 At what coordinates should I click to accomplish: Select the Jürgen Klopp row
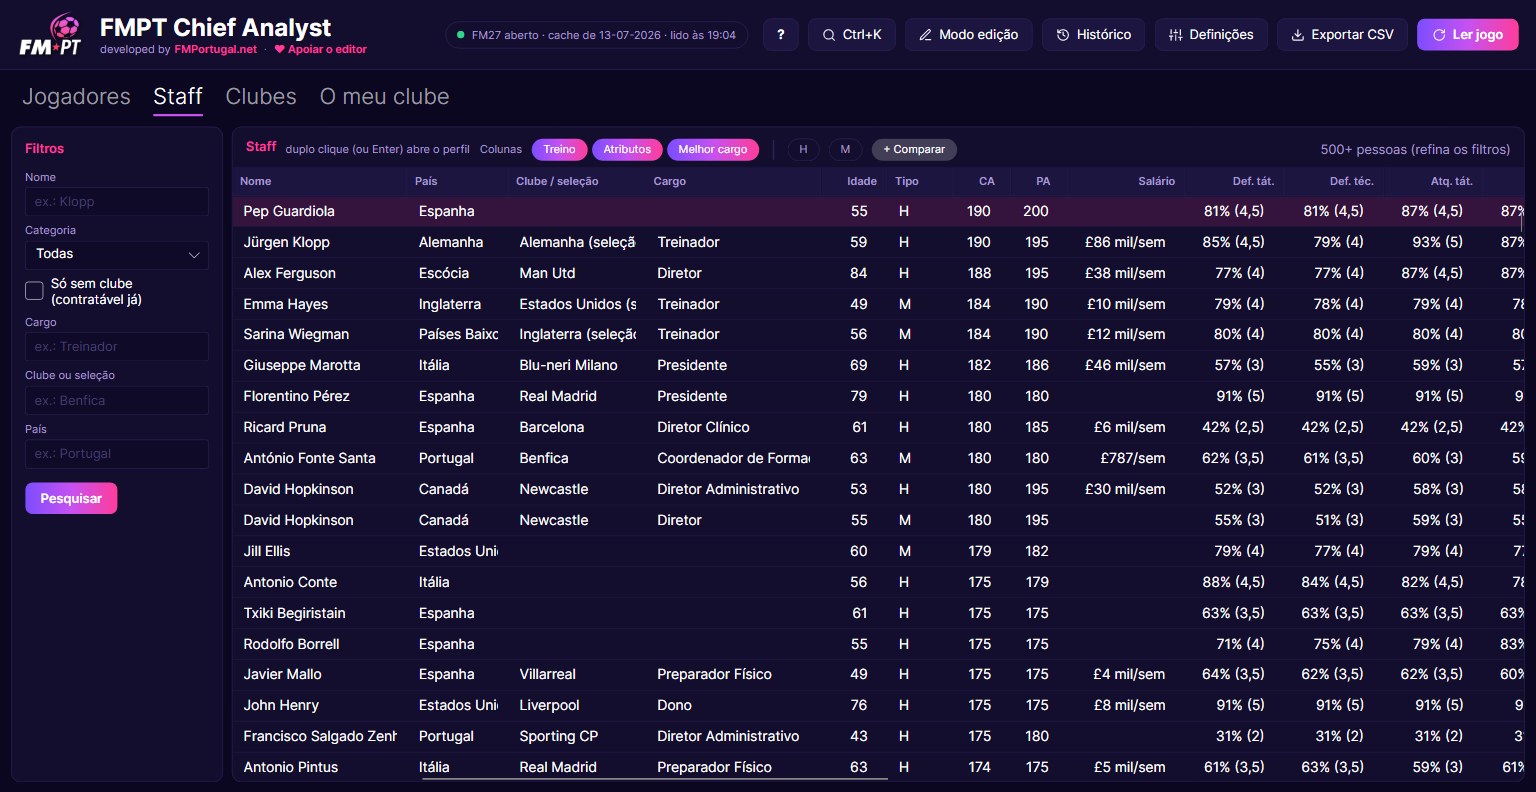coord(879,242)
